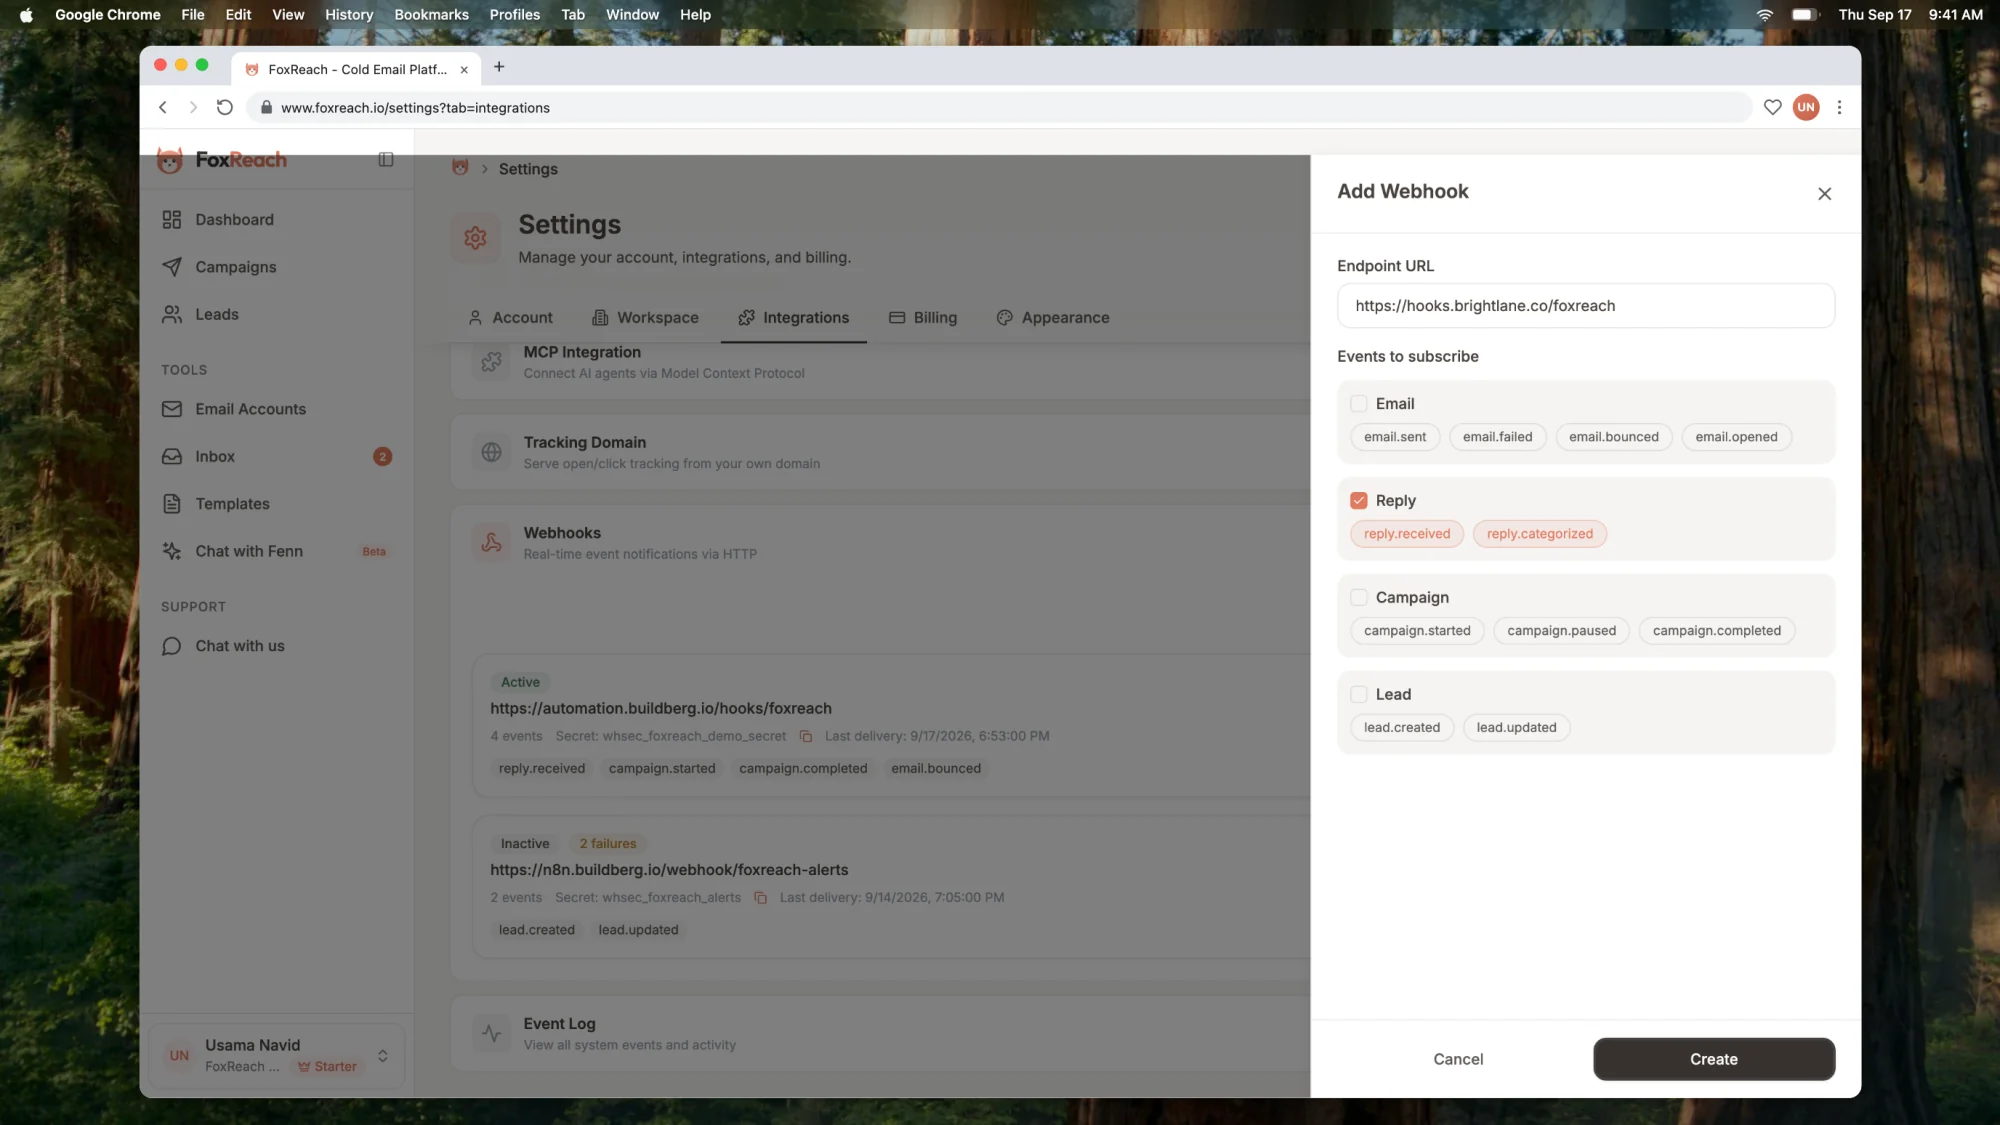Open Chat with Fenn sparkle icon
The image size is (2000, 1125).
click(172, 551)
